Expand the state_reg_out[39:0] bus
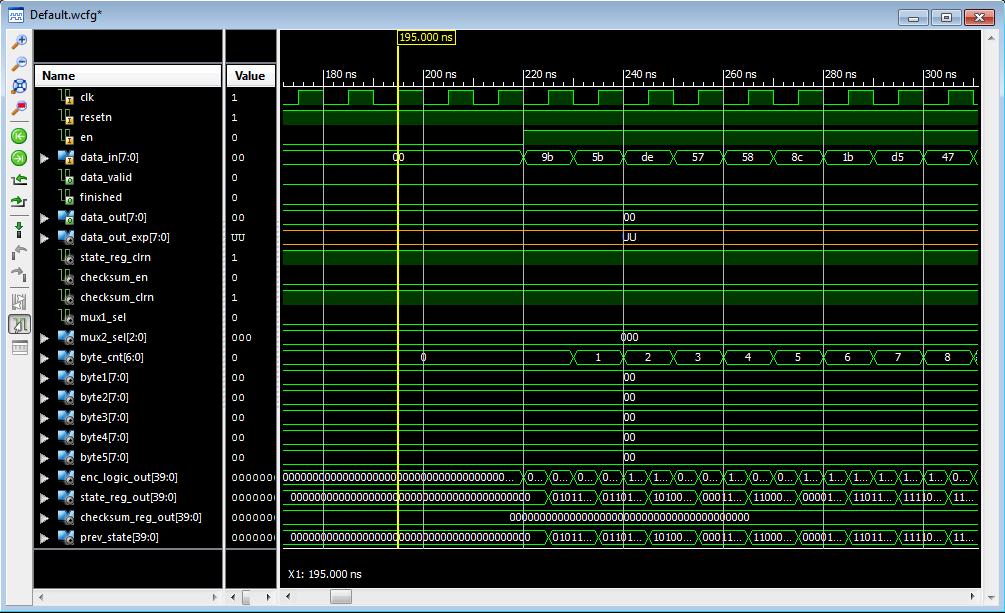This screenshot has height=613, width=1005. (44, 498)
